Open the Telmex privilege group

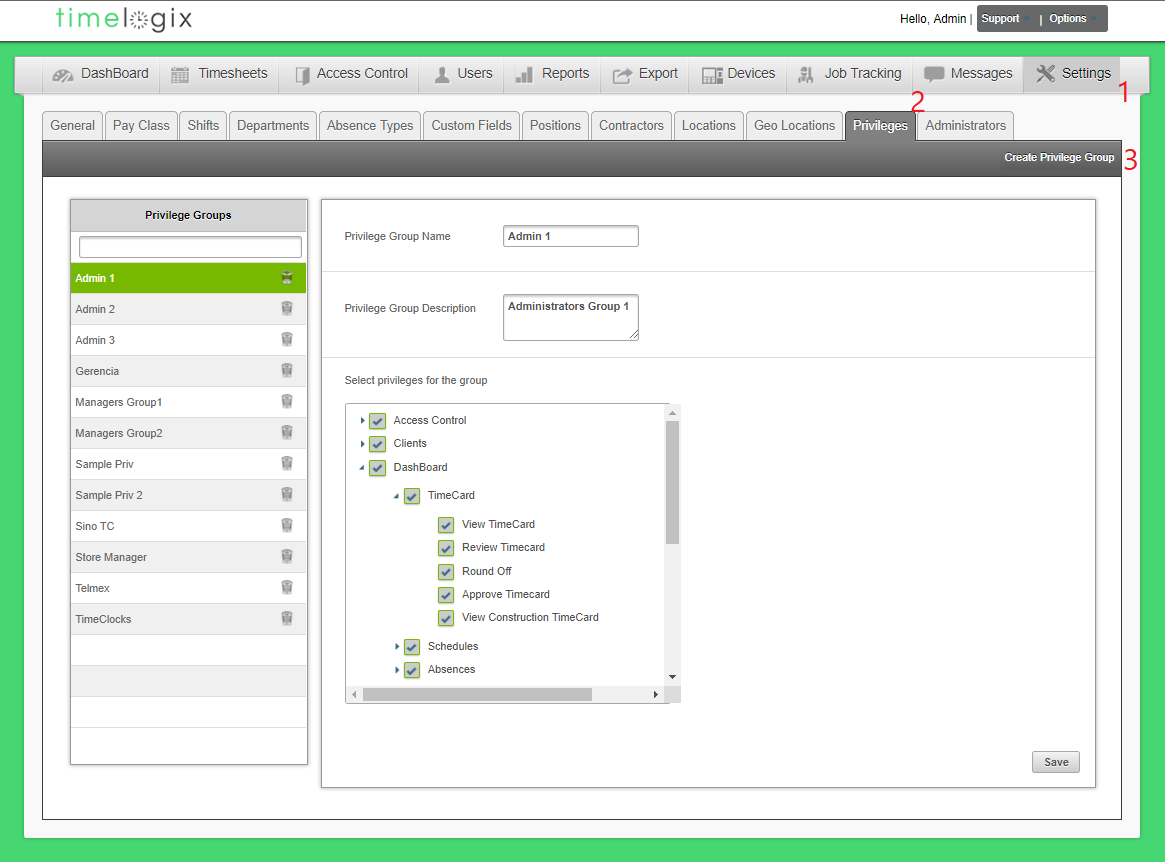189,588
